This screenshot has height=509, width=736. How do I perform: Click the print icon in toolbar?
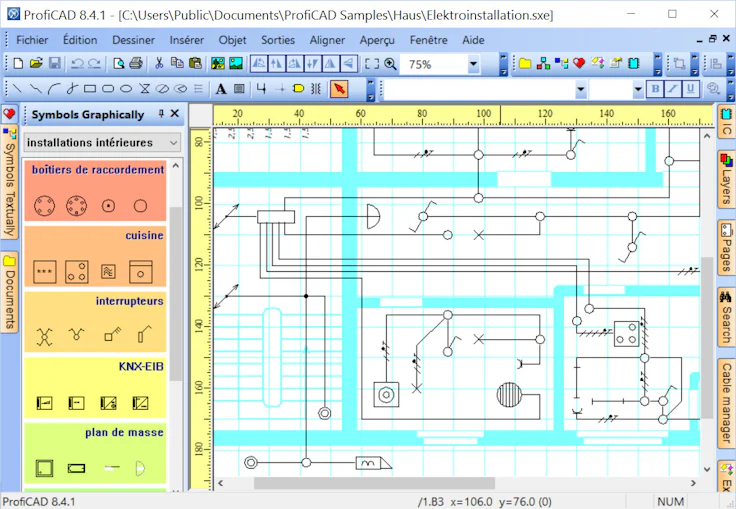pyautogui.click(x=136, y=63)
